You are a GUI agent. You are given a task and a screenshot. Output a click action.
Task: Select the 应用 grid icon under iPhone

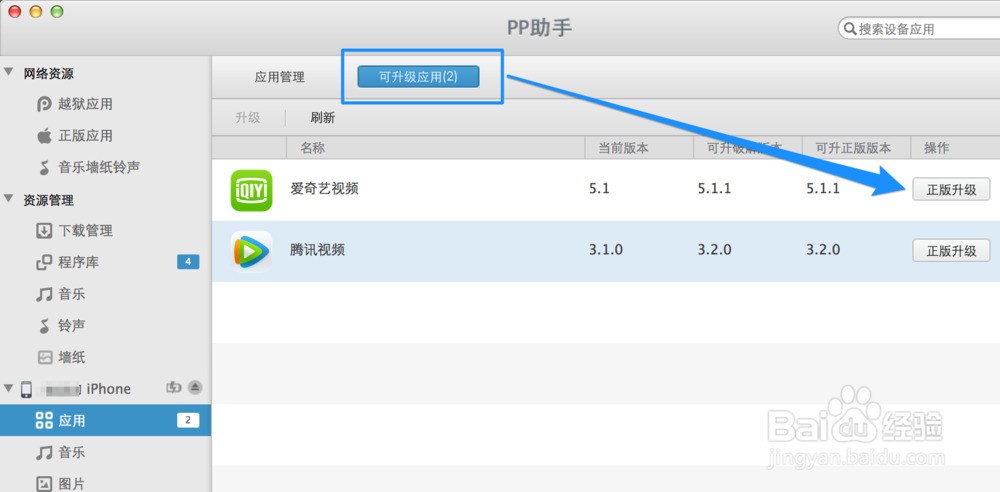tap(44, 421)
